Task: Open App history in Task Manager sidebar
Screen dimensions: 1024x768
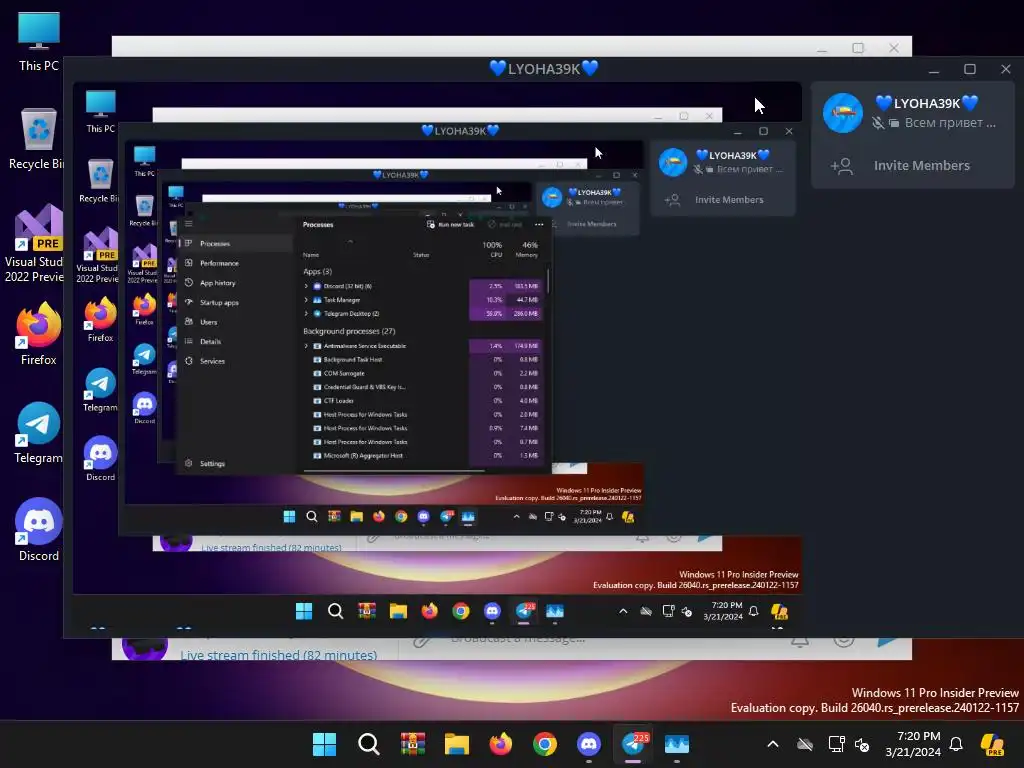Action: (x=236, y=283)
